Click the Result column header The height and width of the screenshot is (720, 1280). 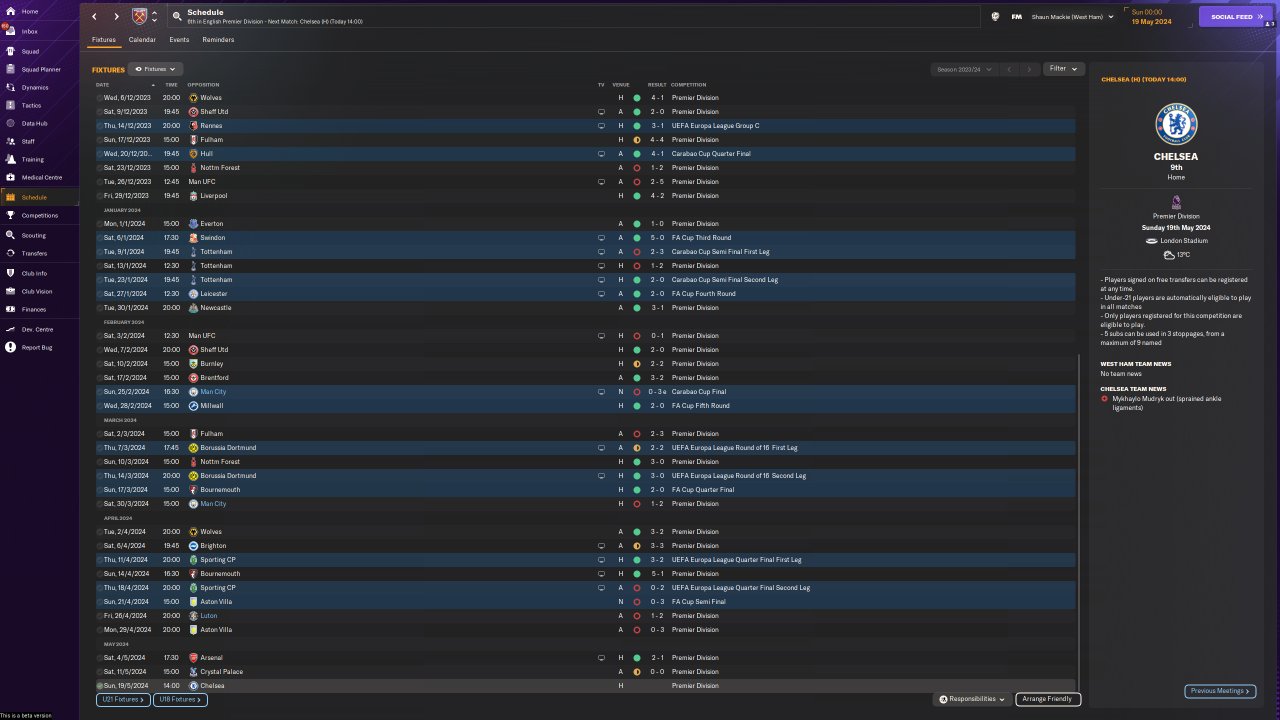[x=657, y=85]
